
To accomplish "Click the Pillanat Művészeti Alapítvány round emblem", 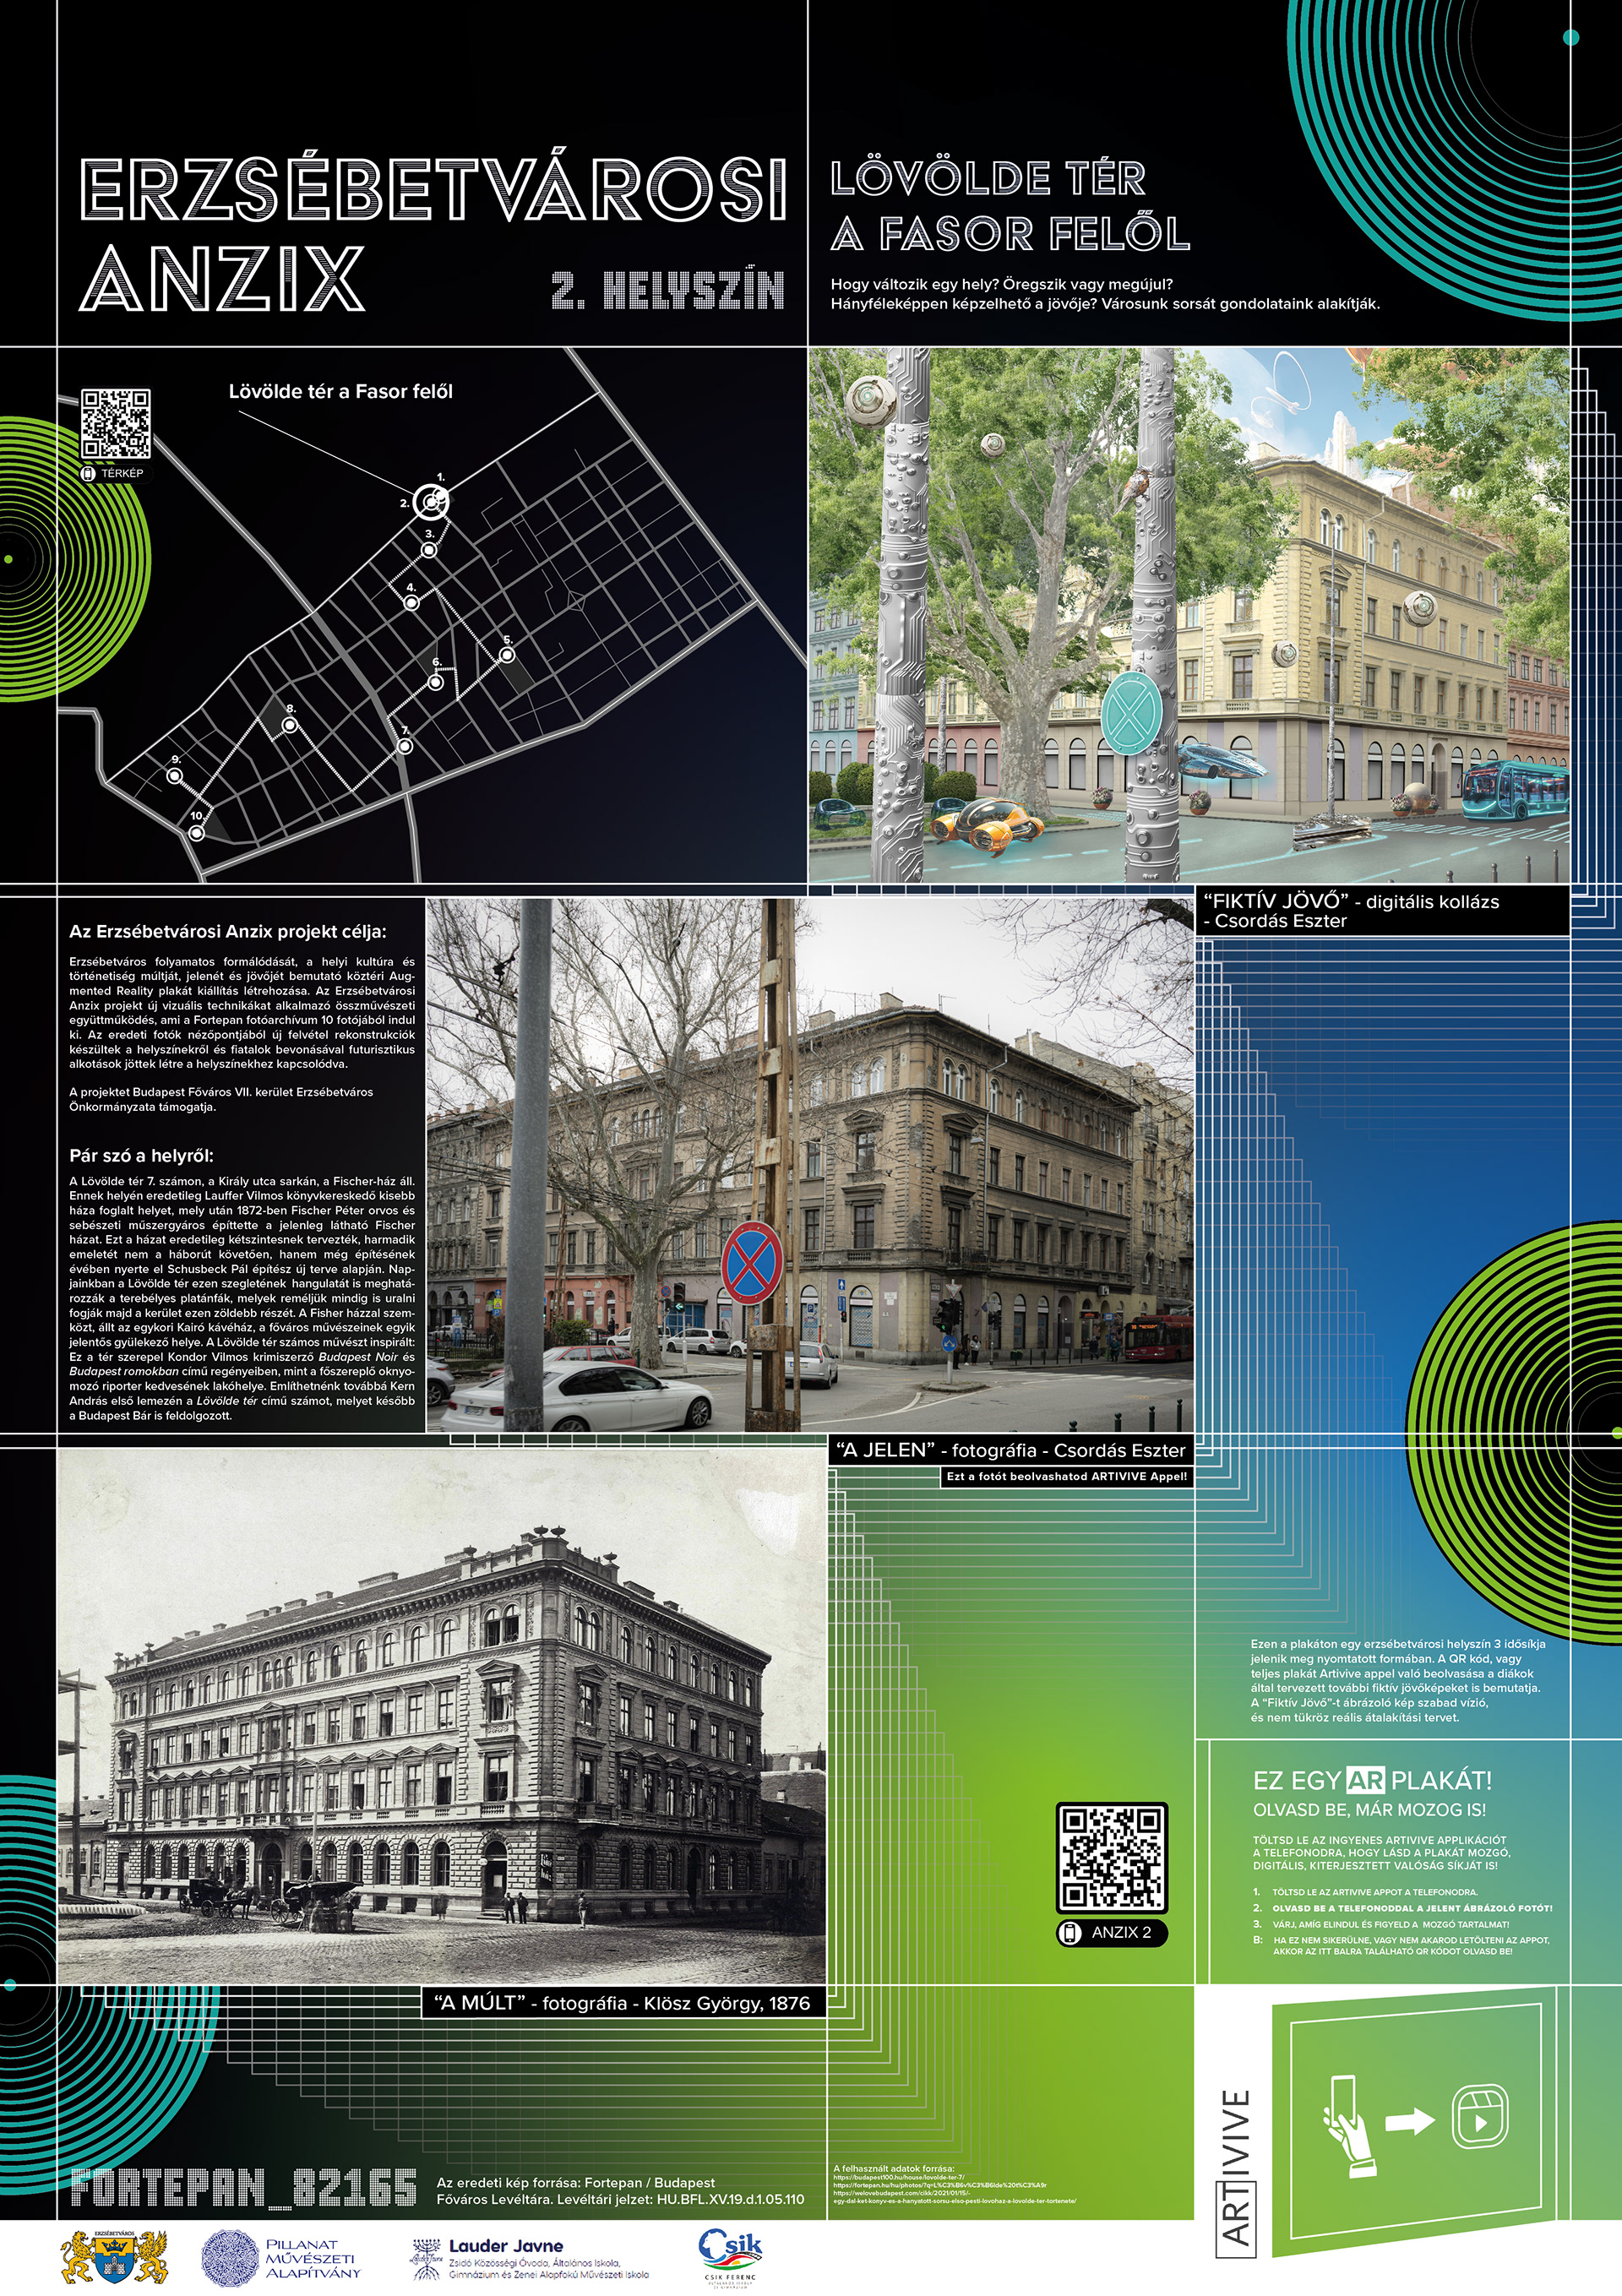I will (x=229, y=2258).
